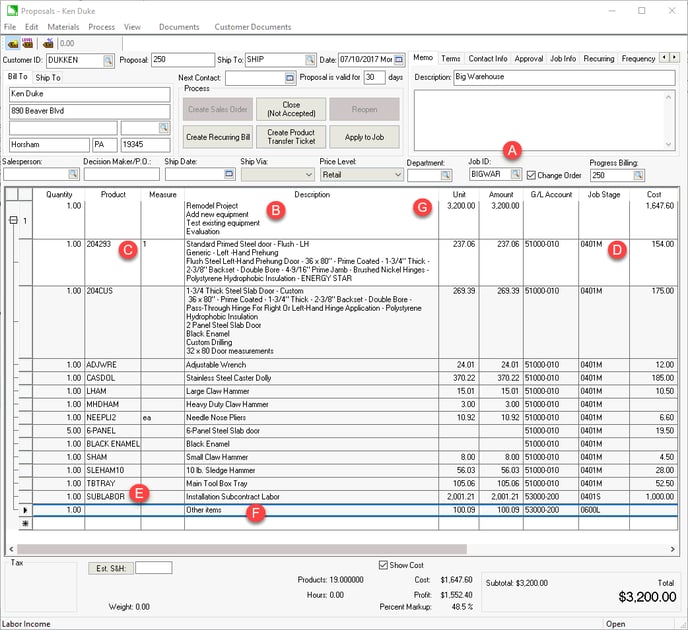
Task: Select the Adjustable Wrench description cell
Action: tap(311, 365)
